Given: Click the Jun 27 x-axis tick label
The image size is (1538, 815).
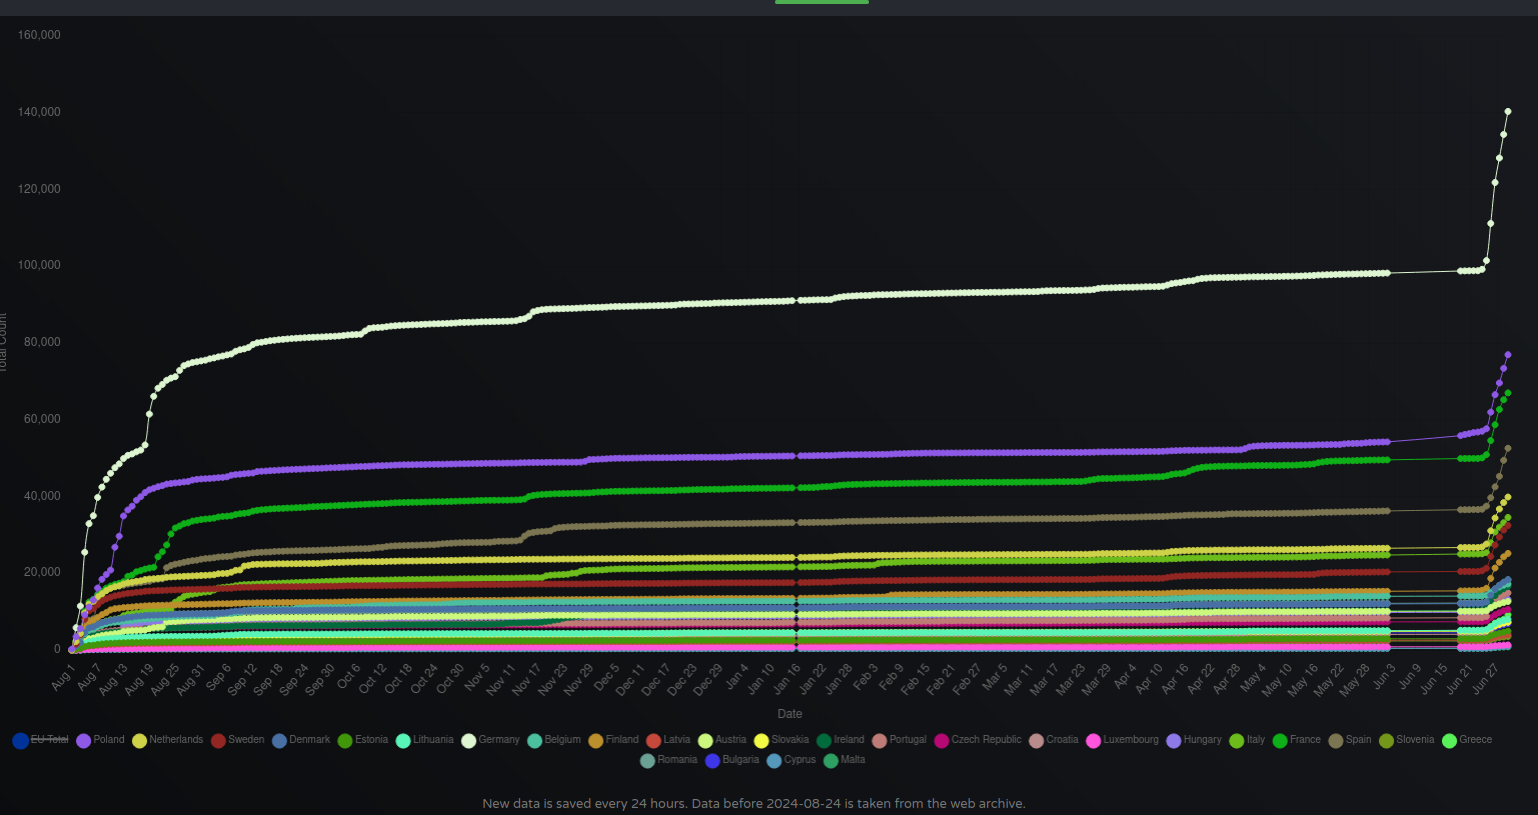Looking at the screenshot, I should (1485, 677).
